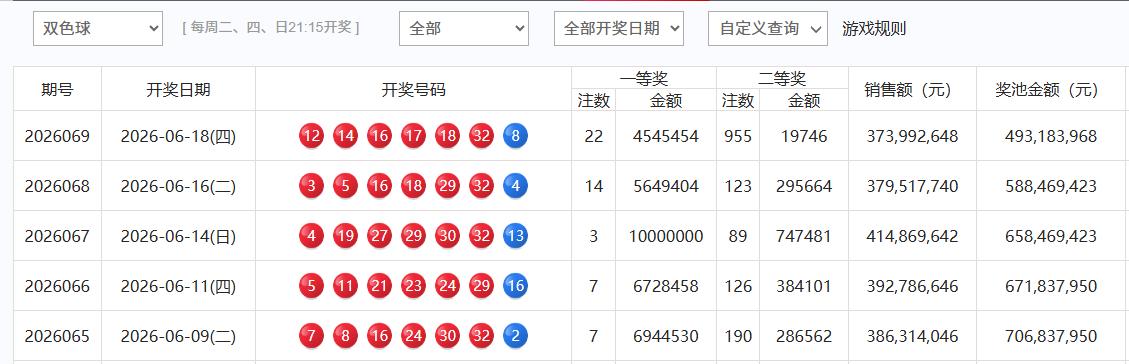Click issue number 2026067
The width and height of the screenshot is (1129, 364).
58,236
